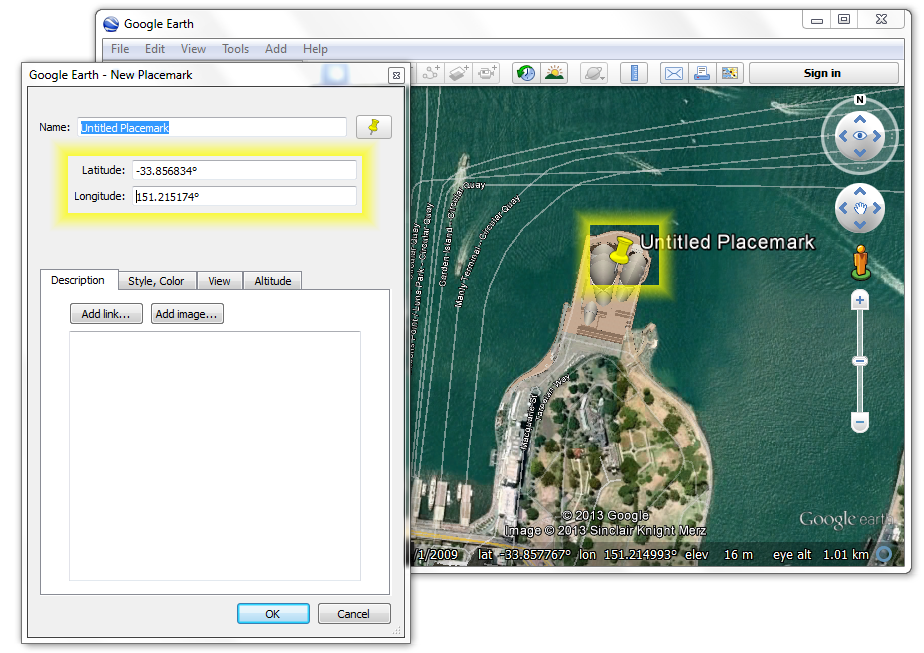Click the zoom in plus button

(x=859, y=301)
